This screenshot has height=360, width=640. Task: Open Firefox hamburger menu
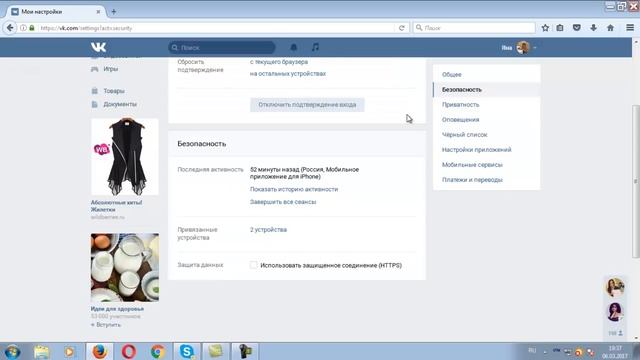tap(630, 28)
